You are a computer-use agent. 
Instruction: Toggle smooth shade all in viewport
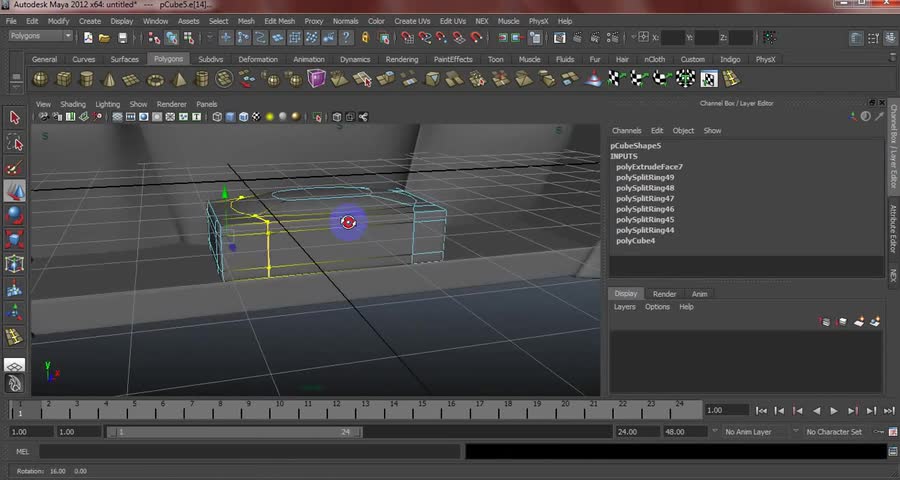230,117
